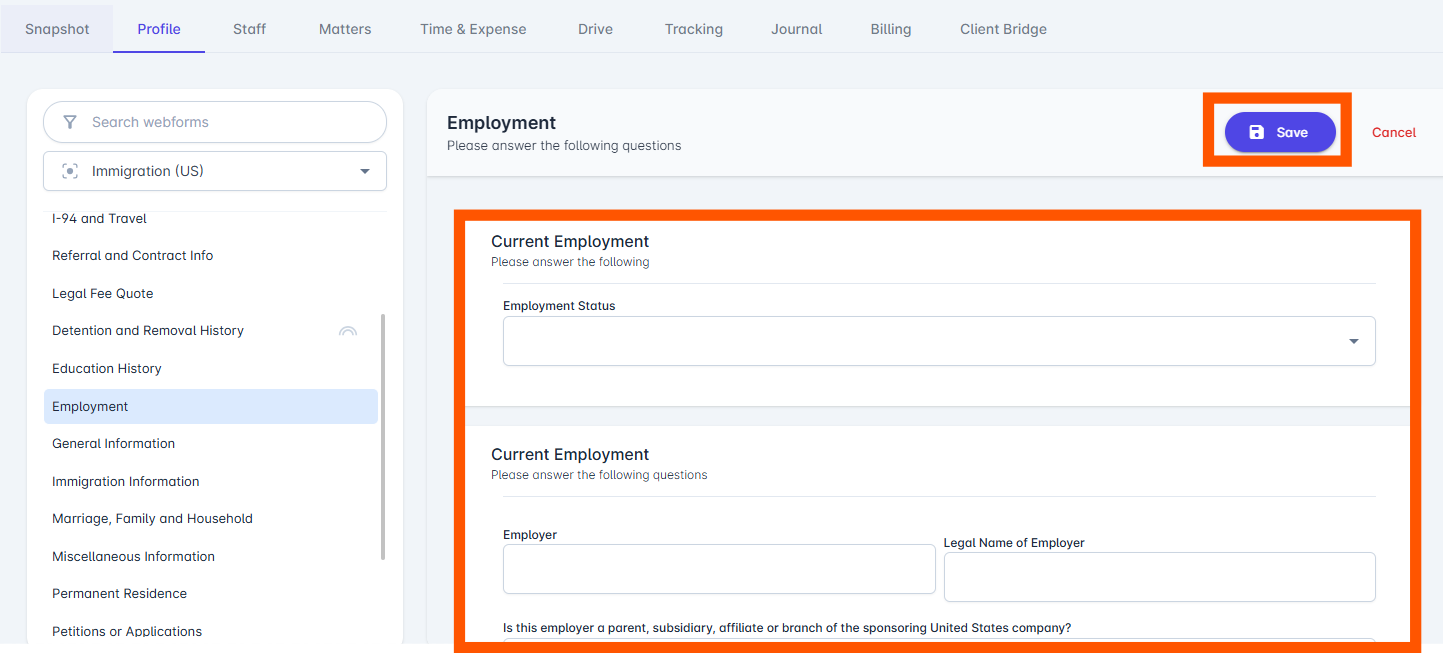Click the Legal Name of Employer field
The width and height of the screenshot is (1443, 653).
tap(1160, 577)
